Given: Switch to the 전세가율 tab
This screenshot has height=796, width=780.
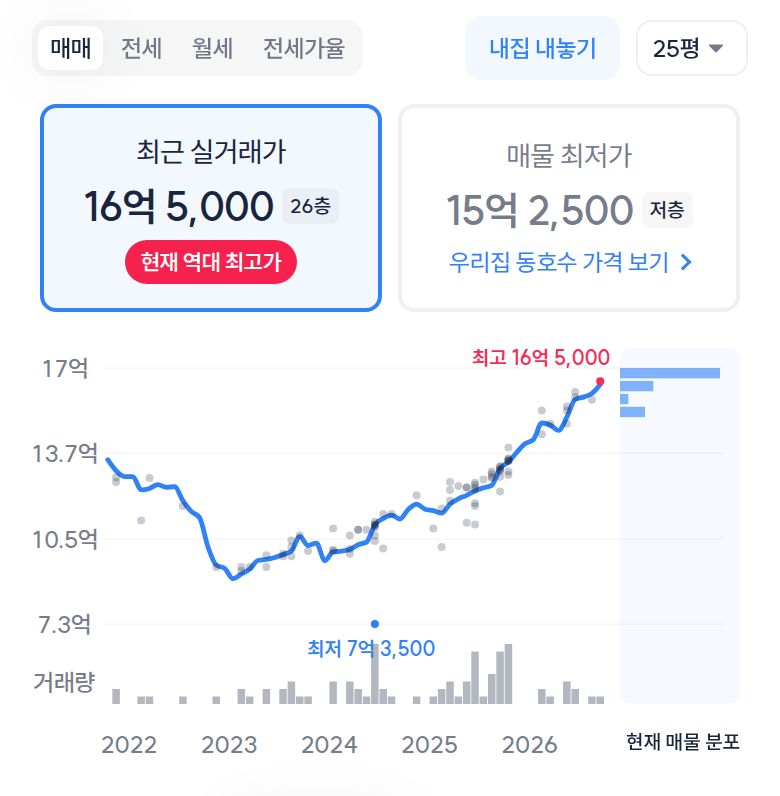Looking at the screenshot, I should pos(304,48).
